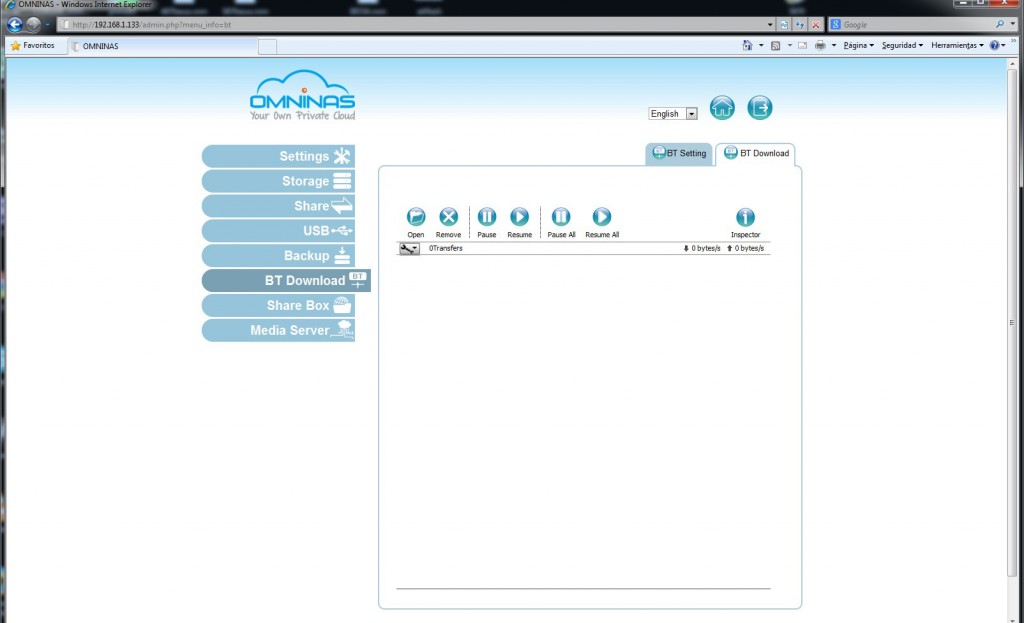Viewport: 1024px width, 623px height.
Task: Open the Seguridad menu
Action: (902, 46)
